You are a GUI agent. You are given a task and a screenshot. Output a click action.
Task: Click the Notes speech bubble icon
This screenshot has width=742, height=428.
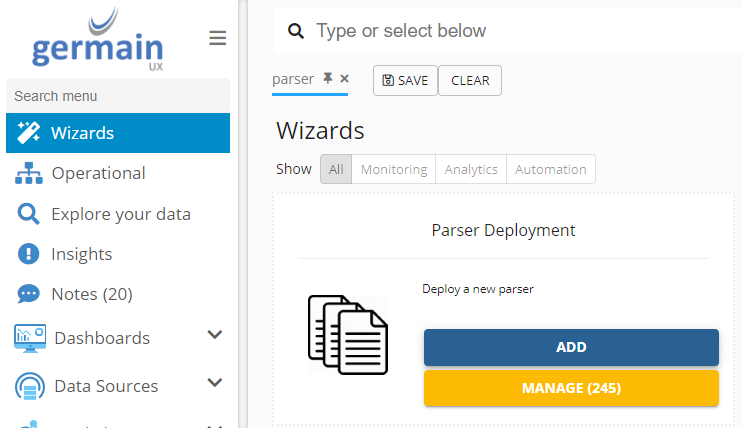pos(29,294)
